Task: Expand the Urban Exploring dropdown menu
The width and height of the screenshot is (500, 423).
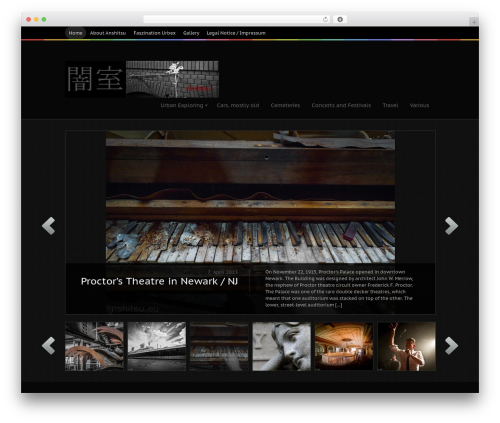Action: [x=184, y=105]
